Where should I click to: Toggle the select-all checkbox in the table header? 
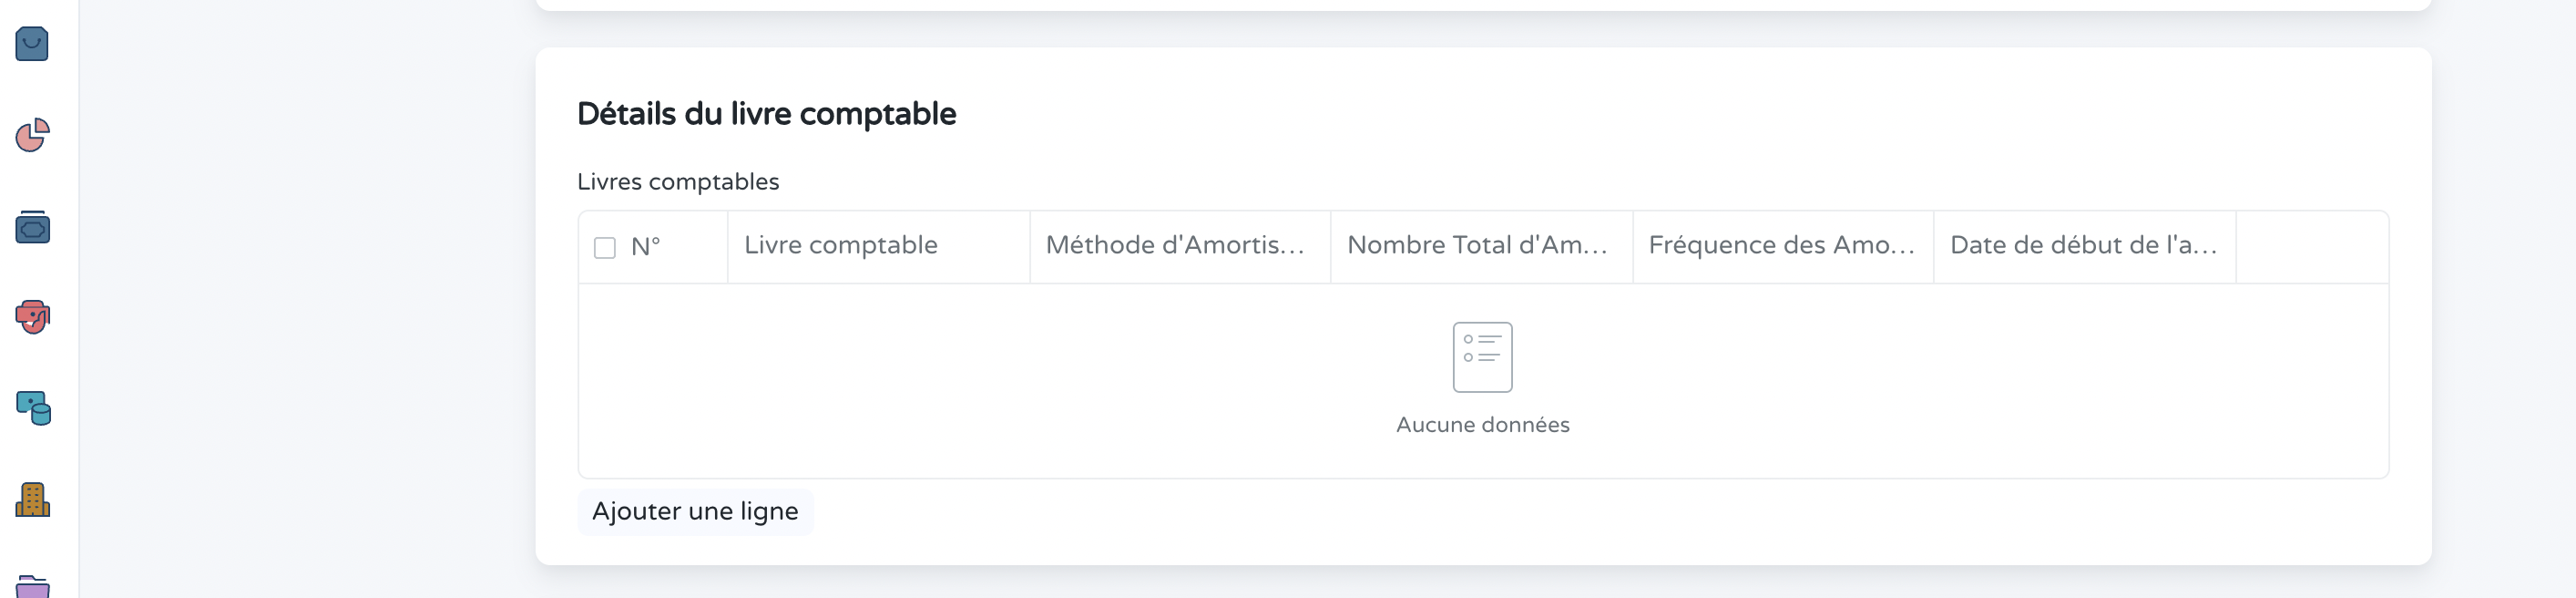[x=605, y=245]
